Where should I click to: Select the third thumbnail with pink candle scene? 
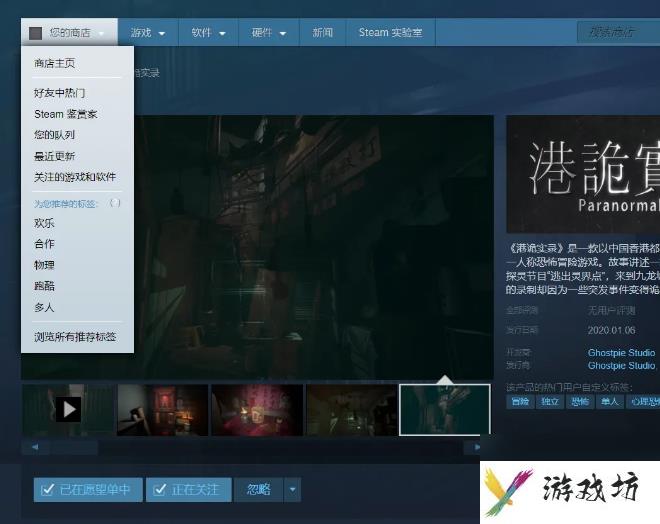[257, 410]
